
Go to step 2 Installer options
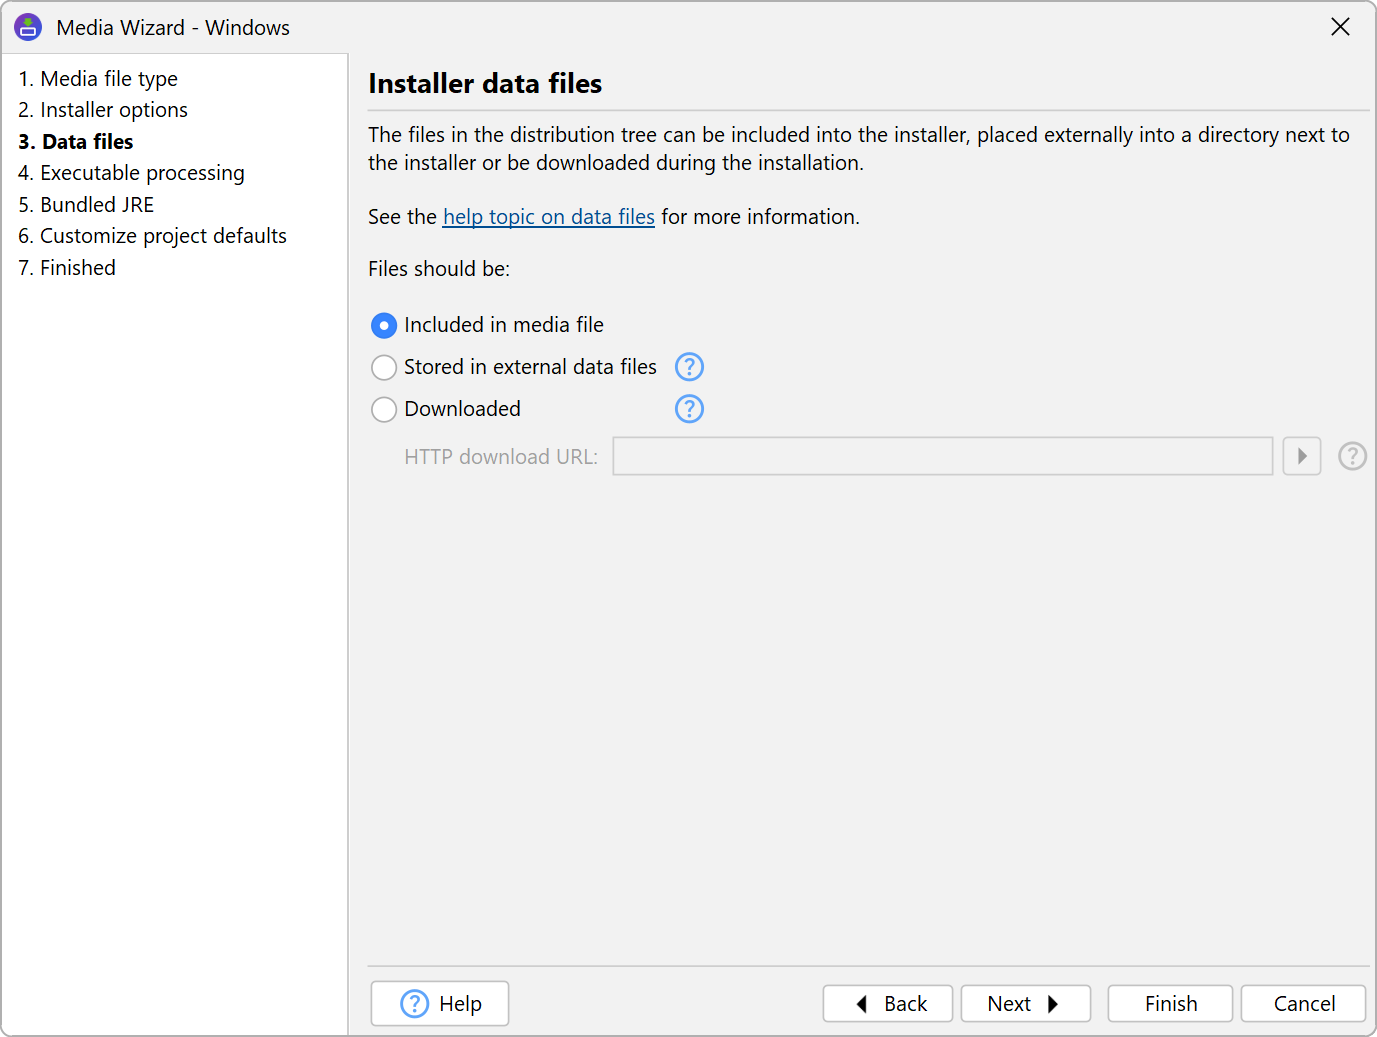(103, 110)
